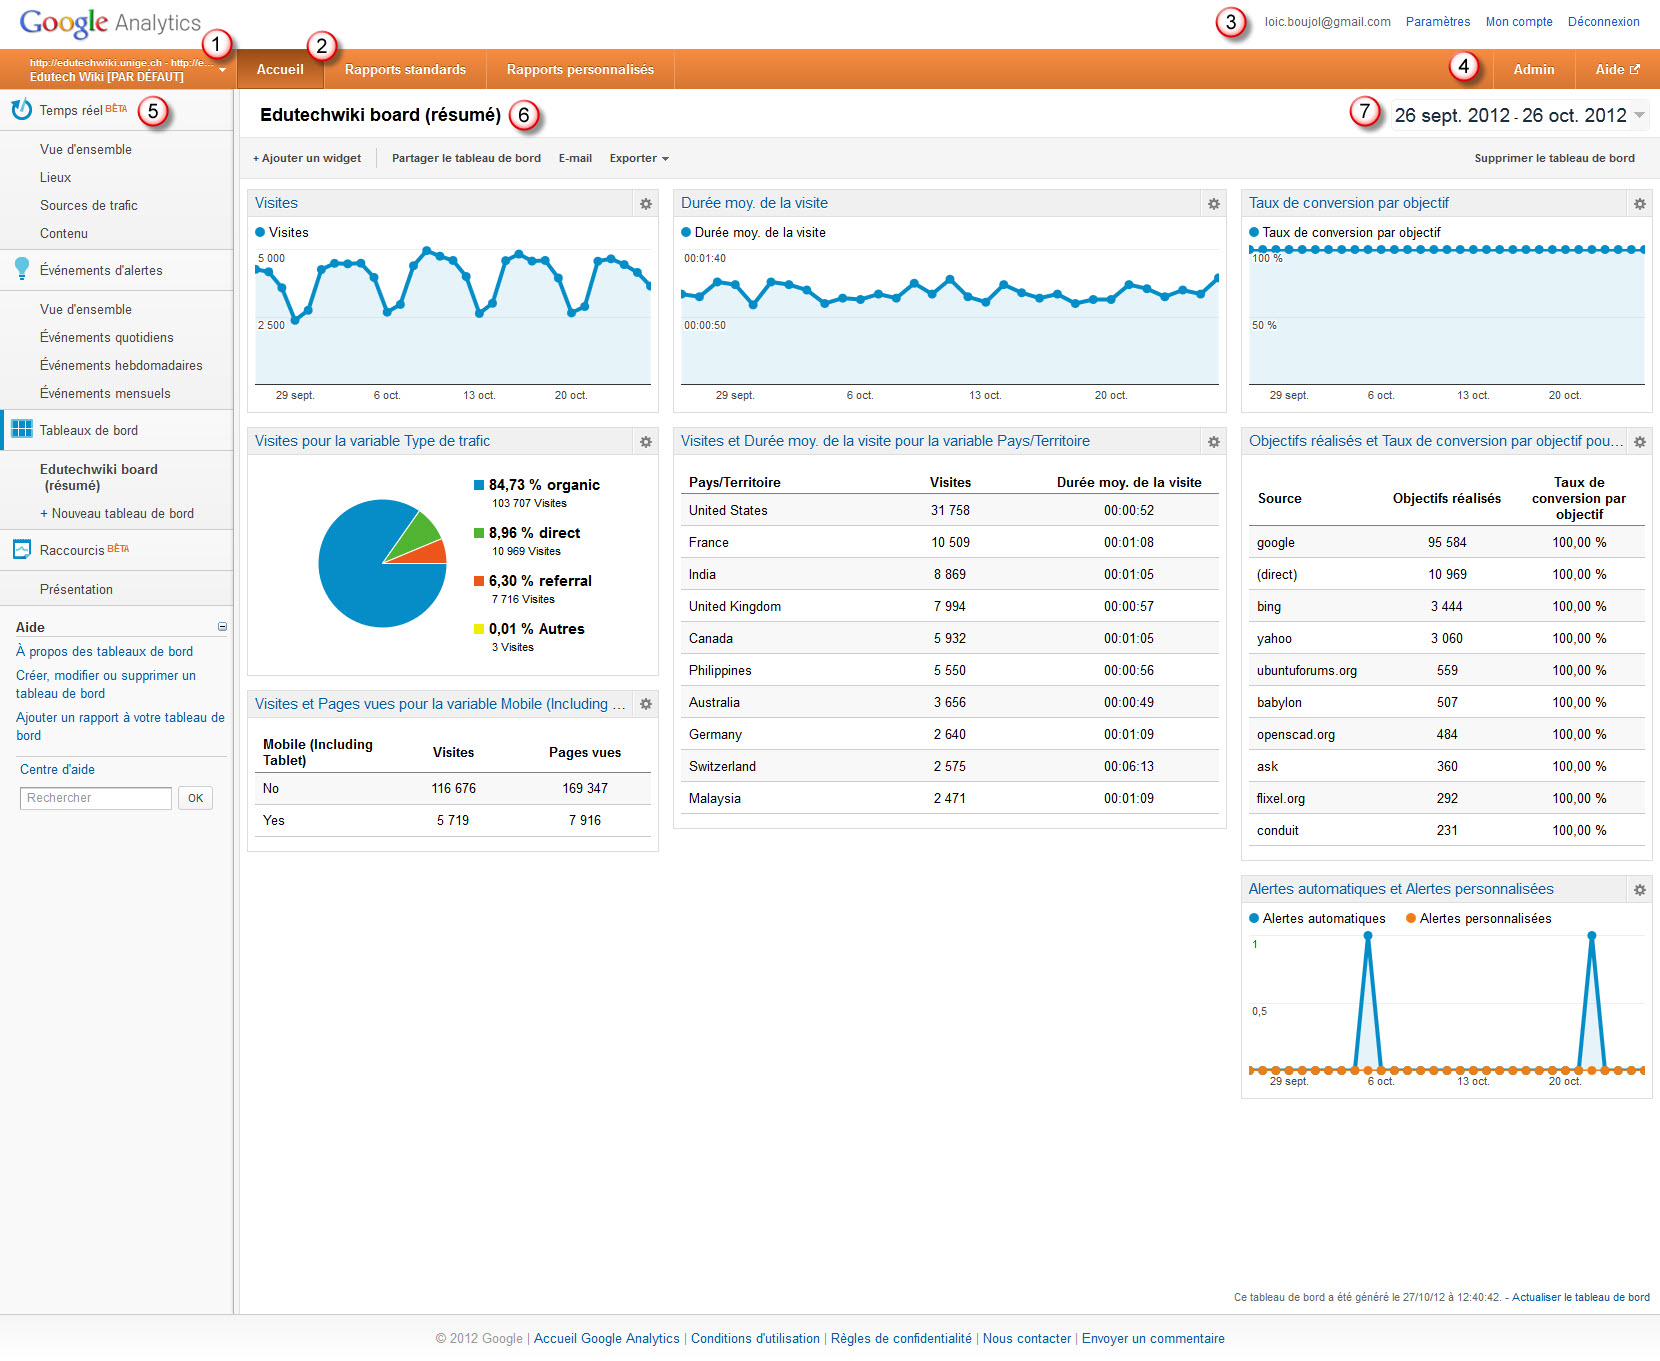Image resolution: width=1660 pixels, height=1361 pixels.
Task: Open Paramètres link in header
Action: pyautogui.click(x=1437, y=22)
